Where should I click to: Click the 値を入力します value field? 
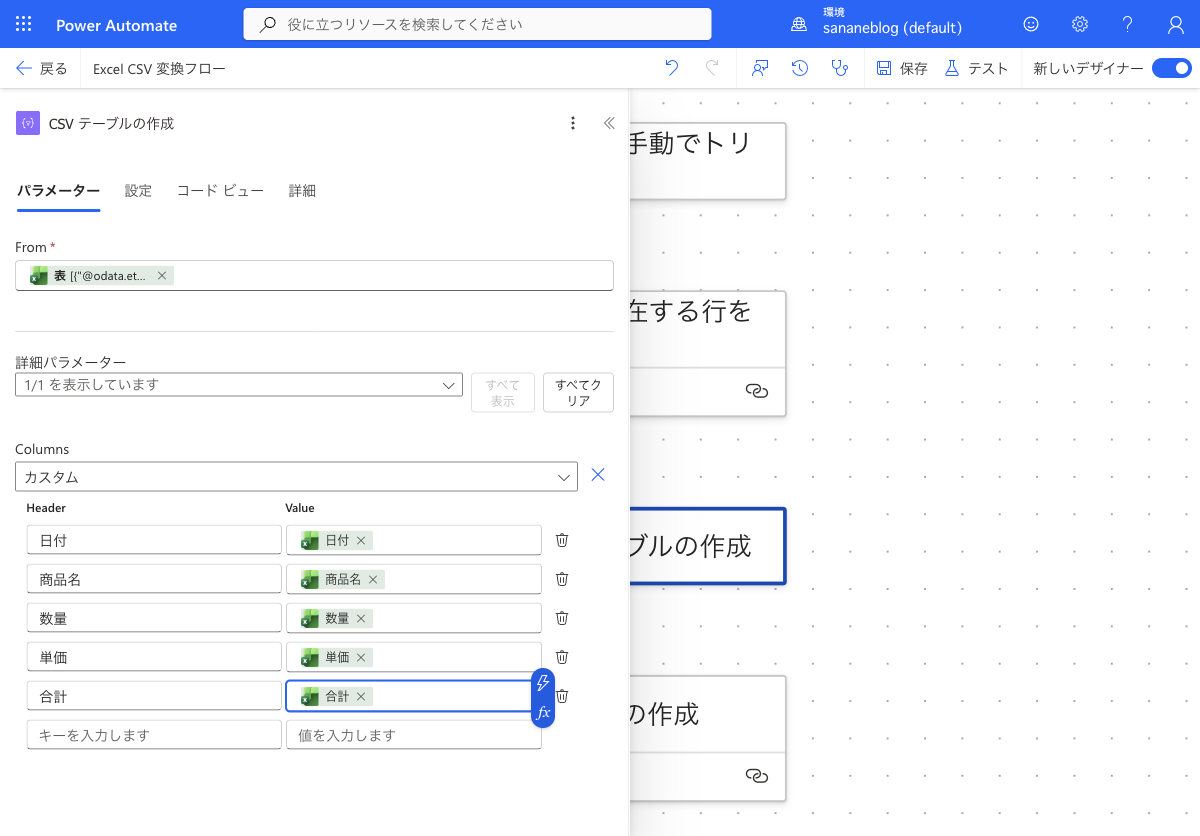coord(414,735)
